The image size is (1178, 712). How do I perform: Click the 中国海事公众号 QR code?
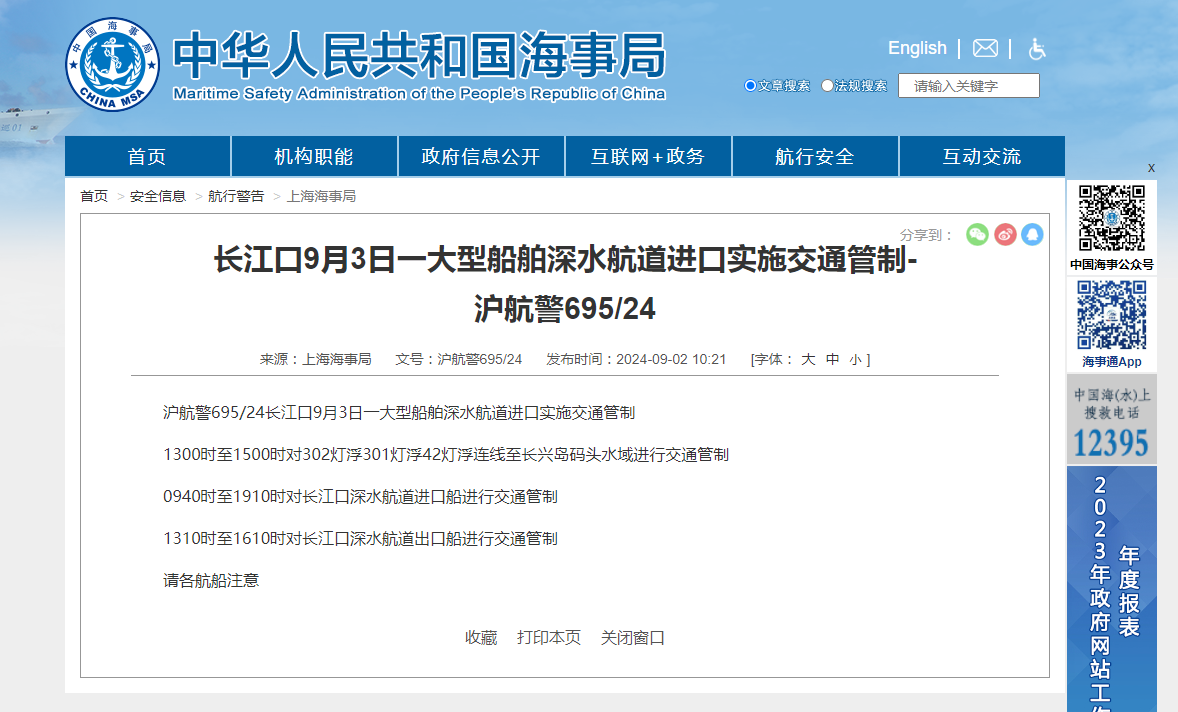(1112, 218)
